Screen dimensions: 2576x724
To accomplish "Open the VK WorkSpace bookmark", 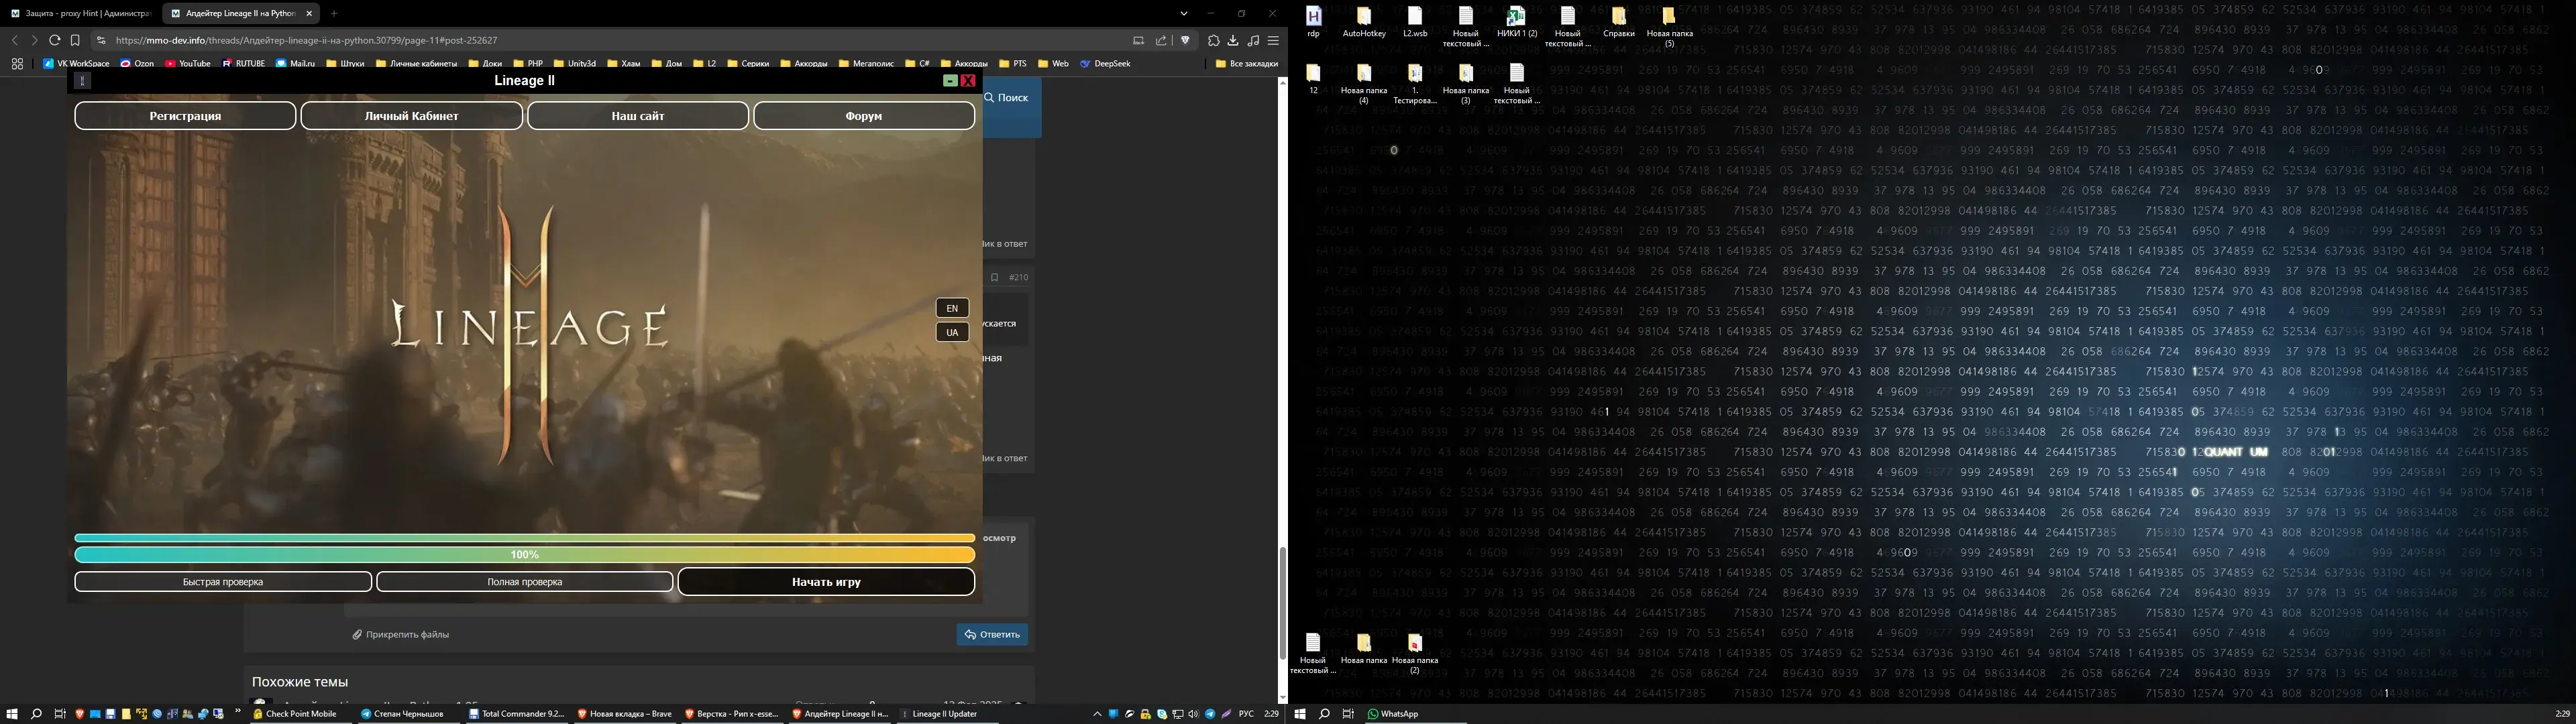I will [x=77, y=64].
